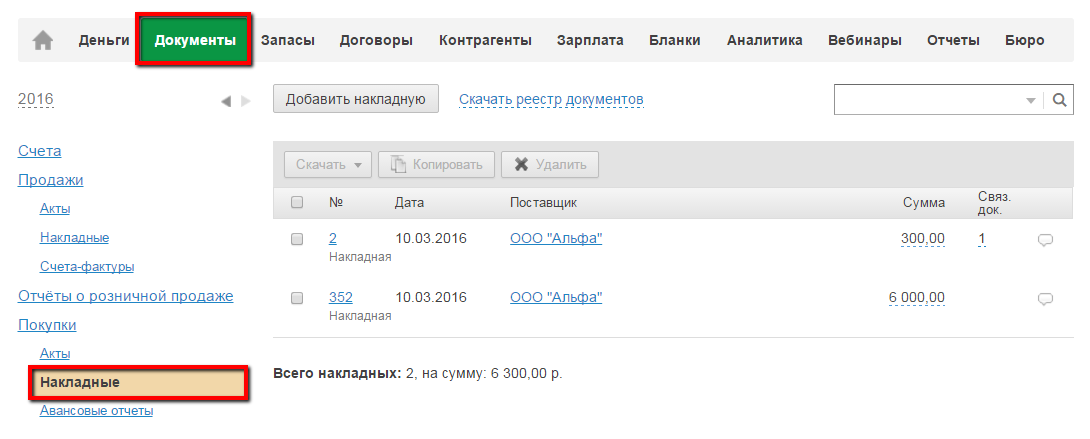
Task: Check the box for invoice 2
Action: tap(297, 240)
